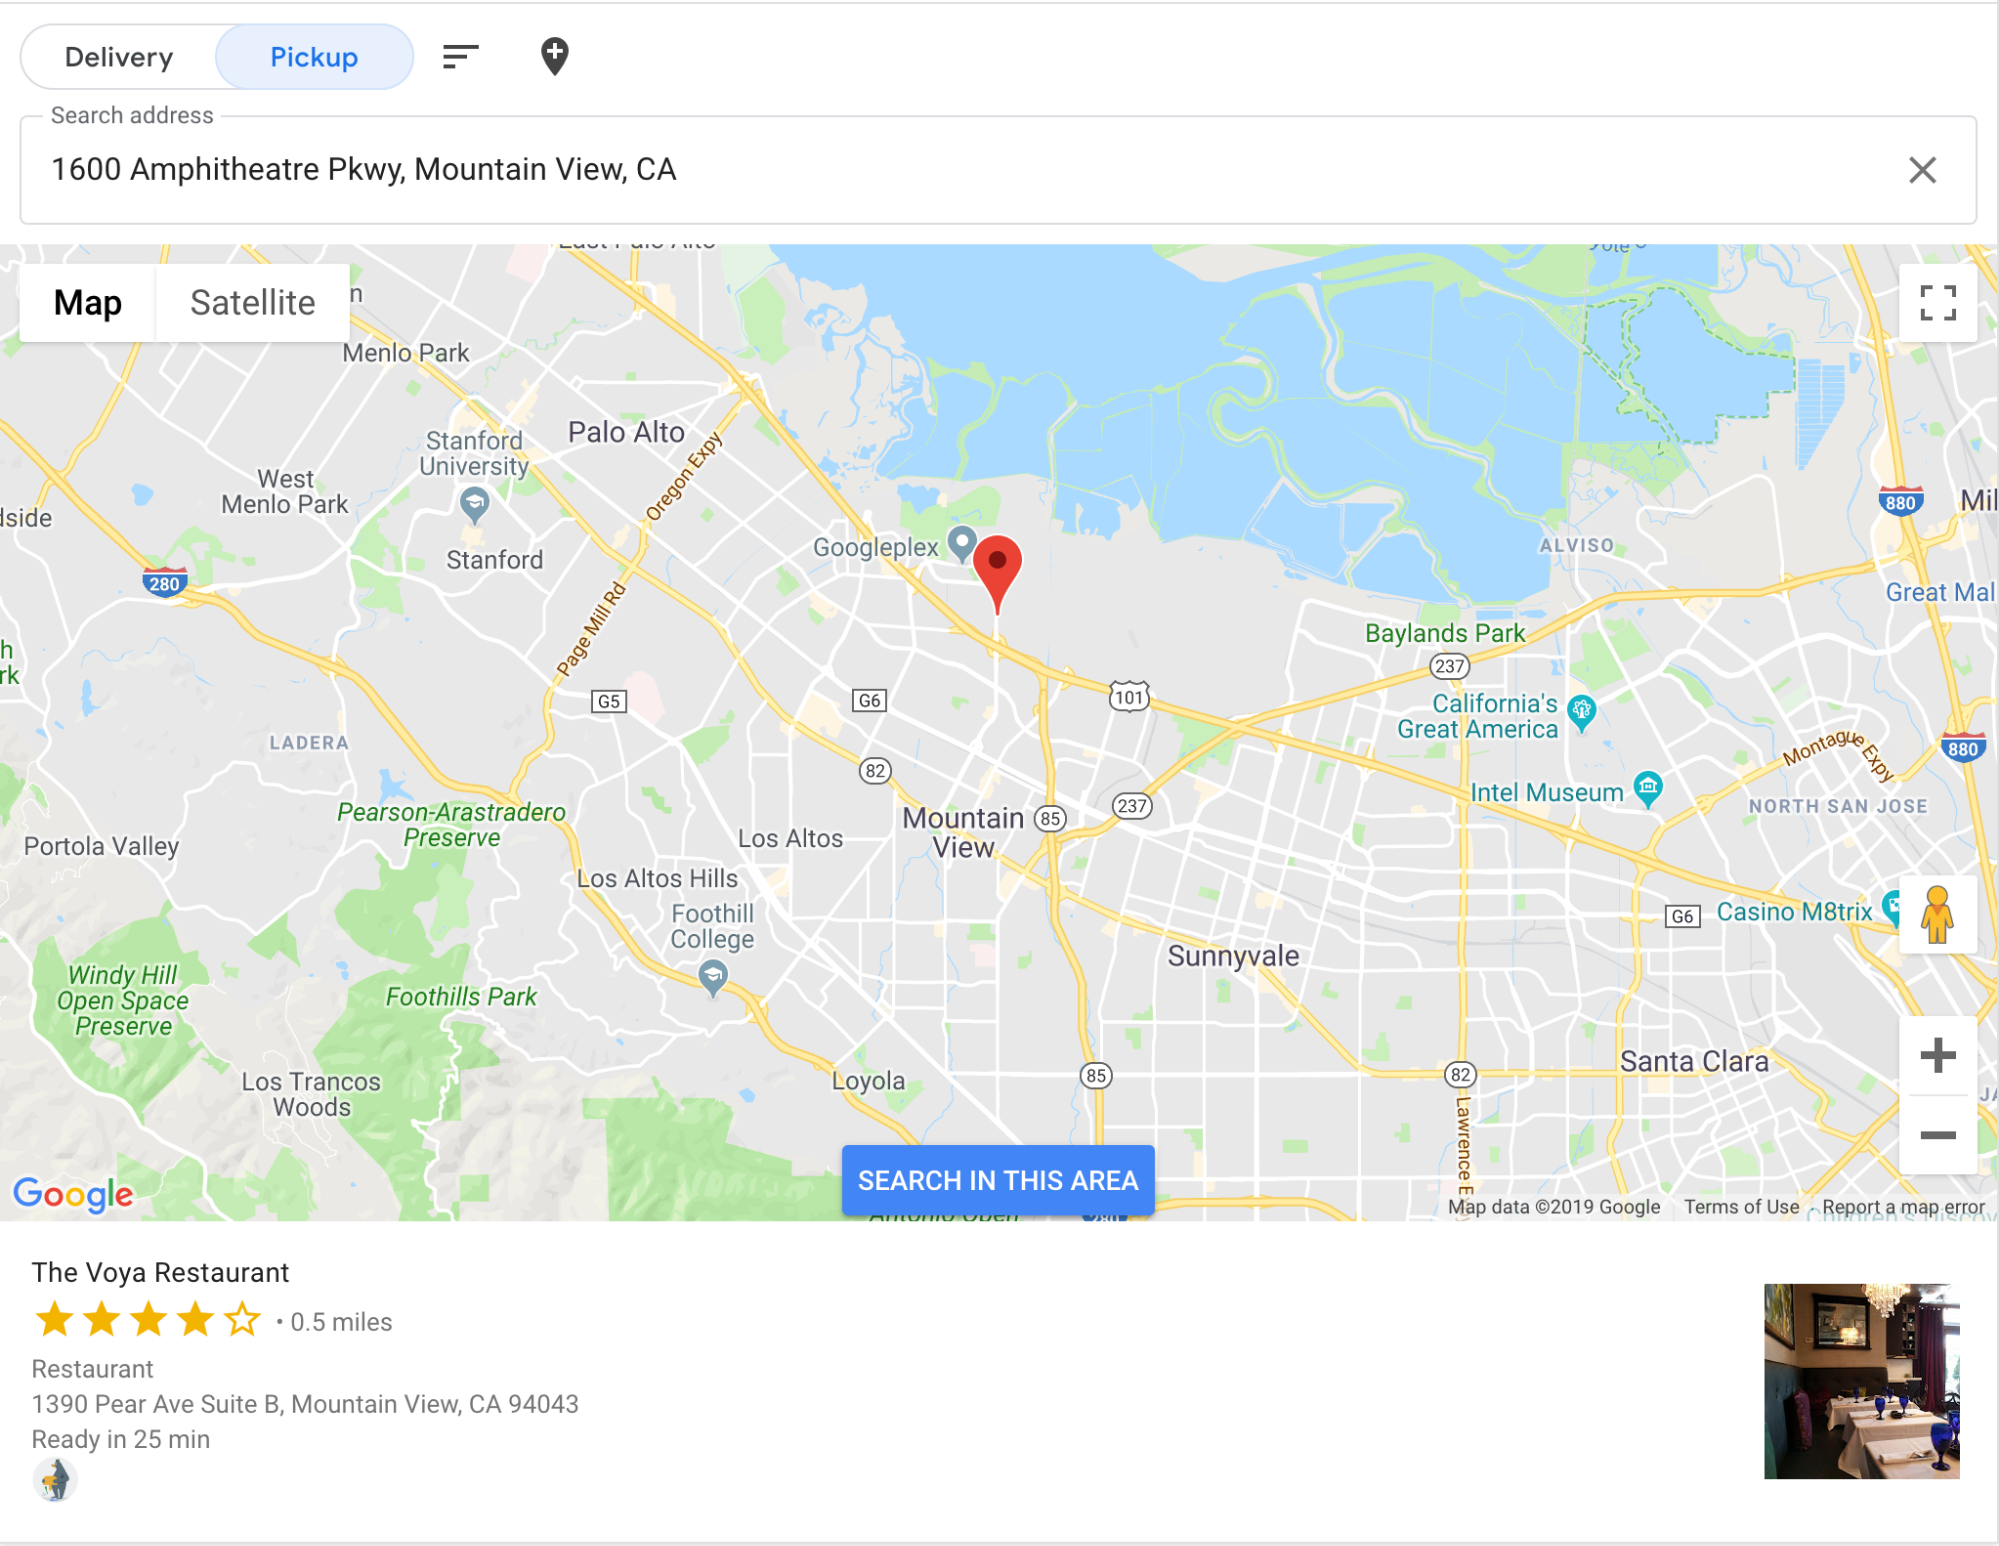Screen dimensions: 1999x1546
Task: Clear the search address with X
Action: coord(1921,170)
